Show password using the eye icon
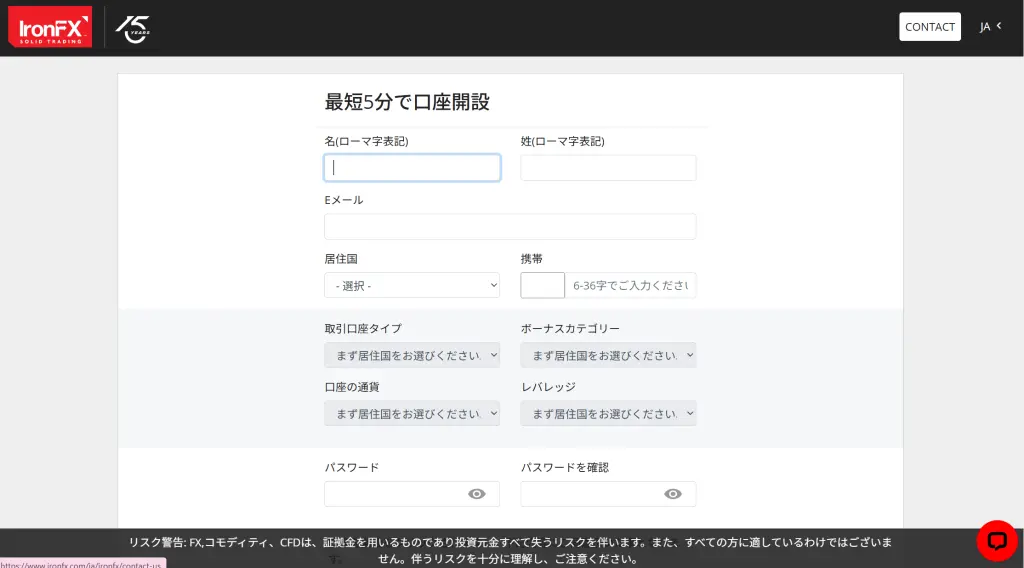This screenshot has width=1024, height=568. click(477, 494)
